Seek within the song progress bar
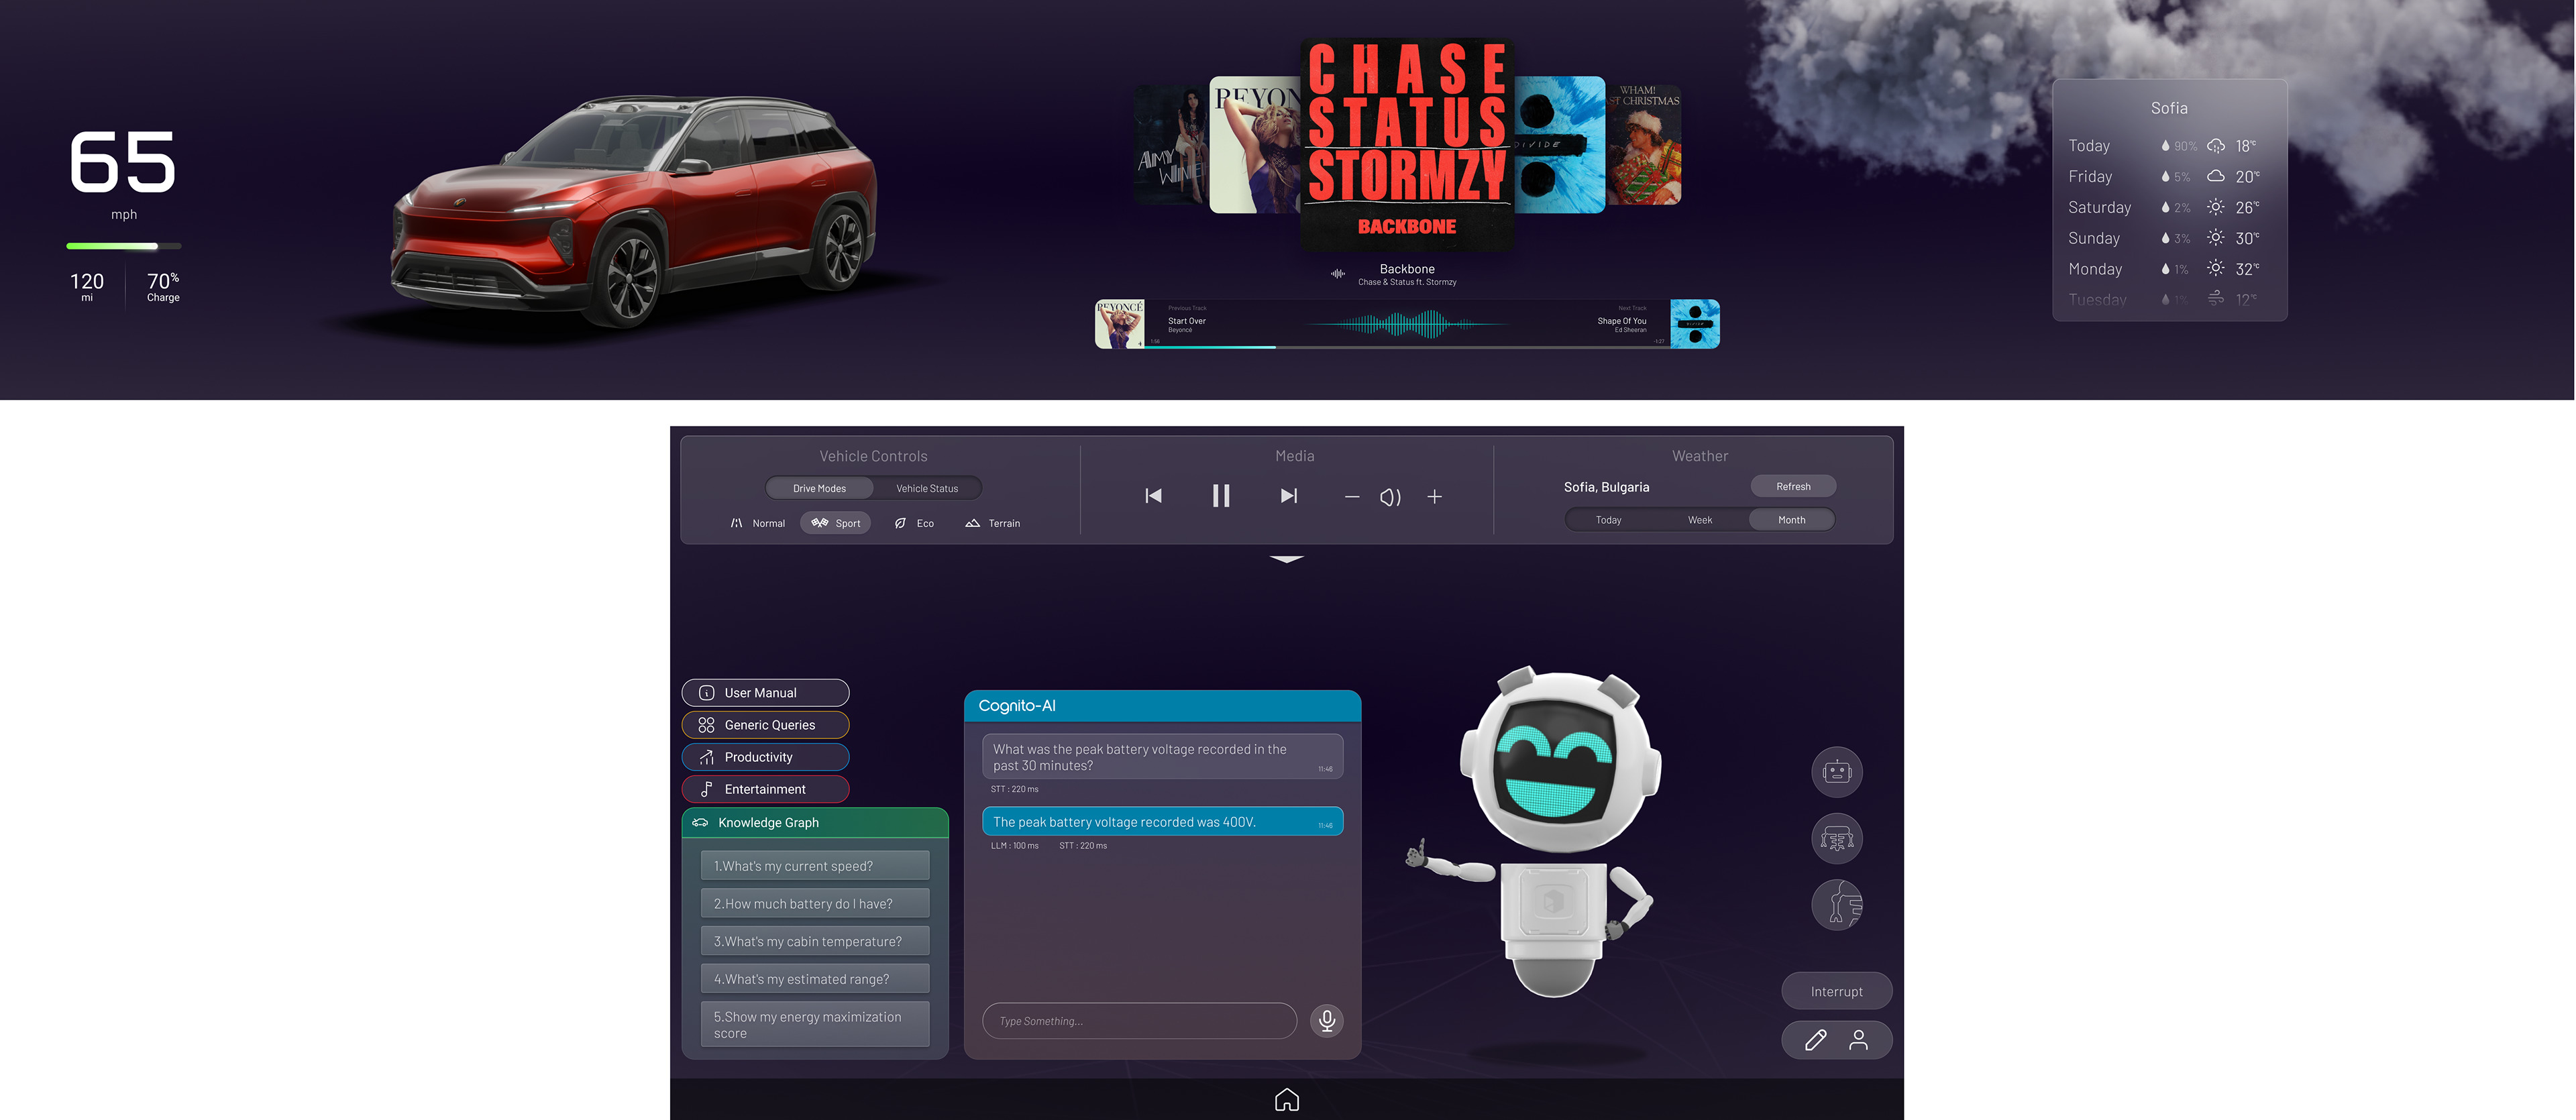2576x1120 pixels. coord(1407,347)
